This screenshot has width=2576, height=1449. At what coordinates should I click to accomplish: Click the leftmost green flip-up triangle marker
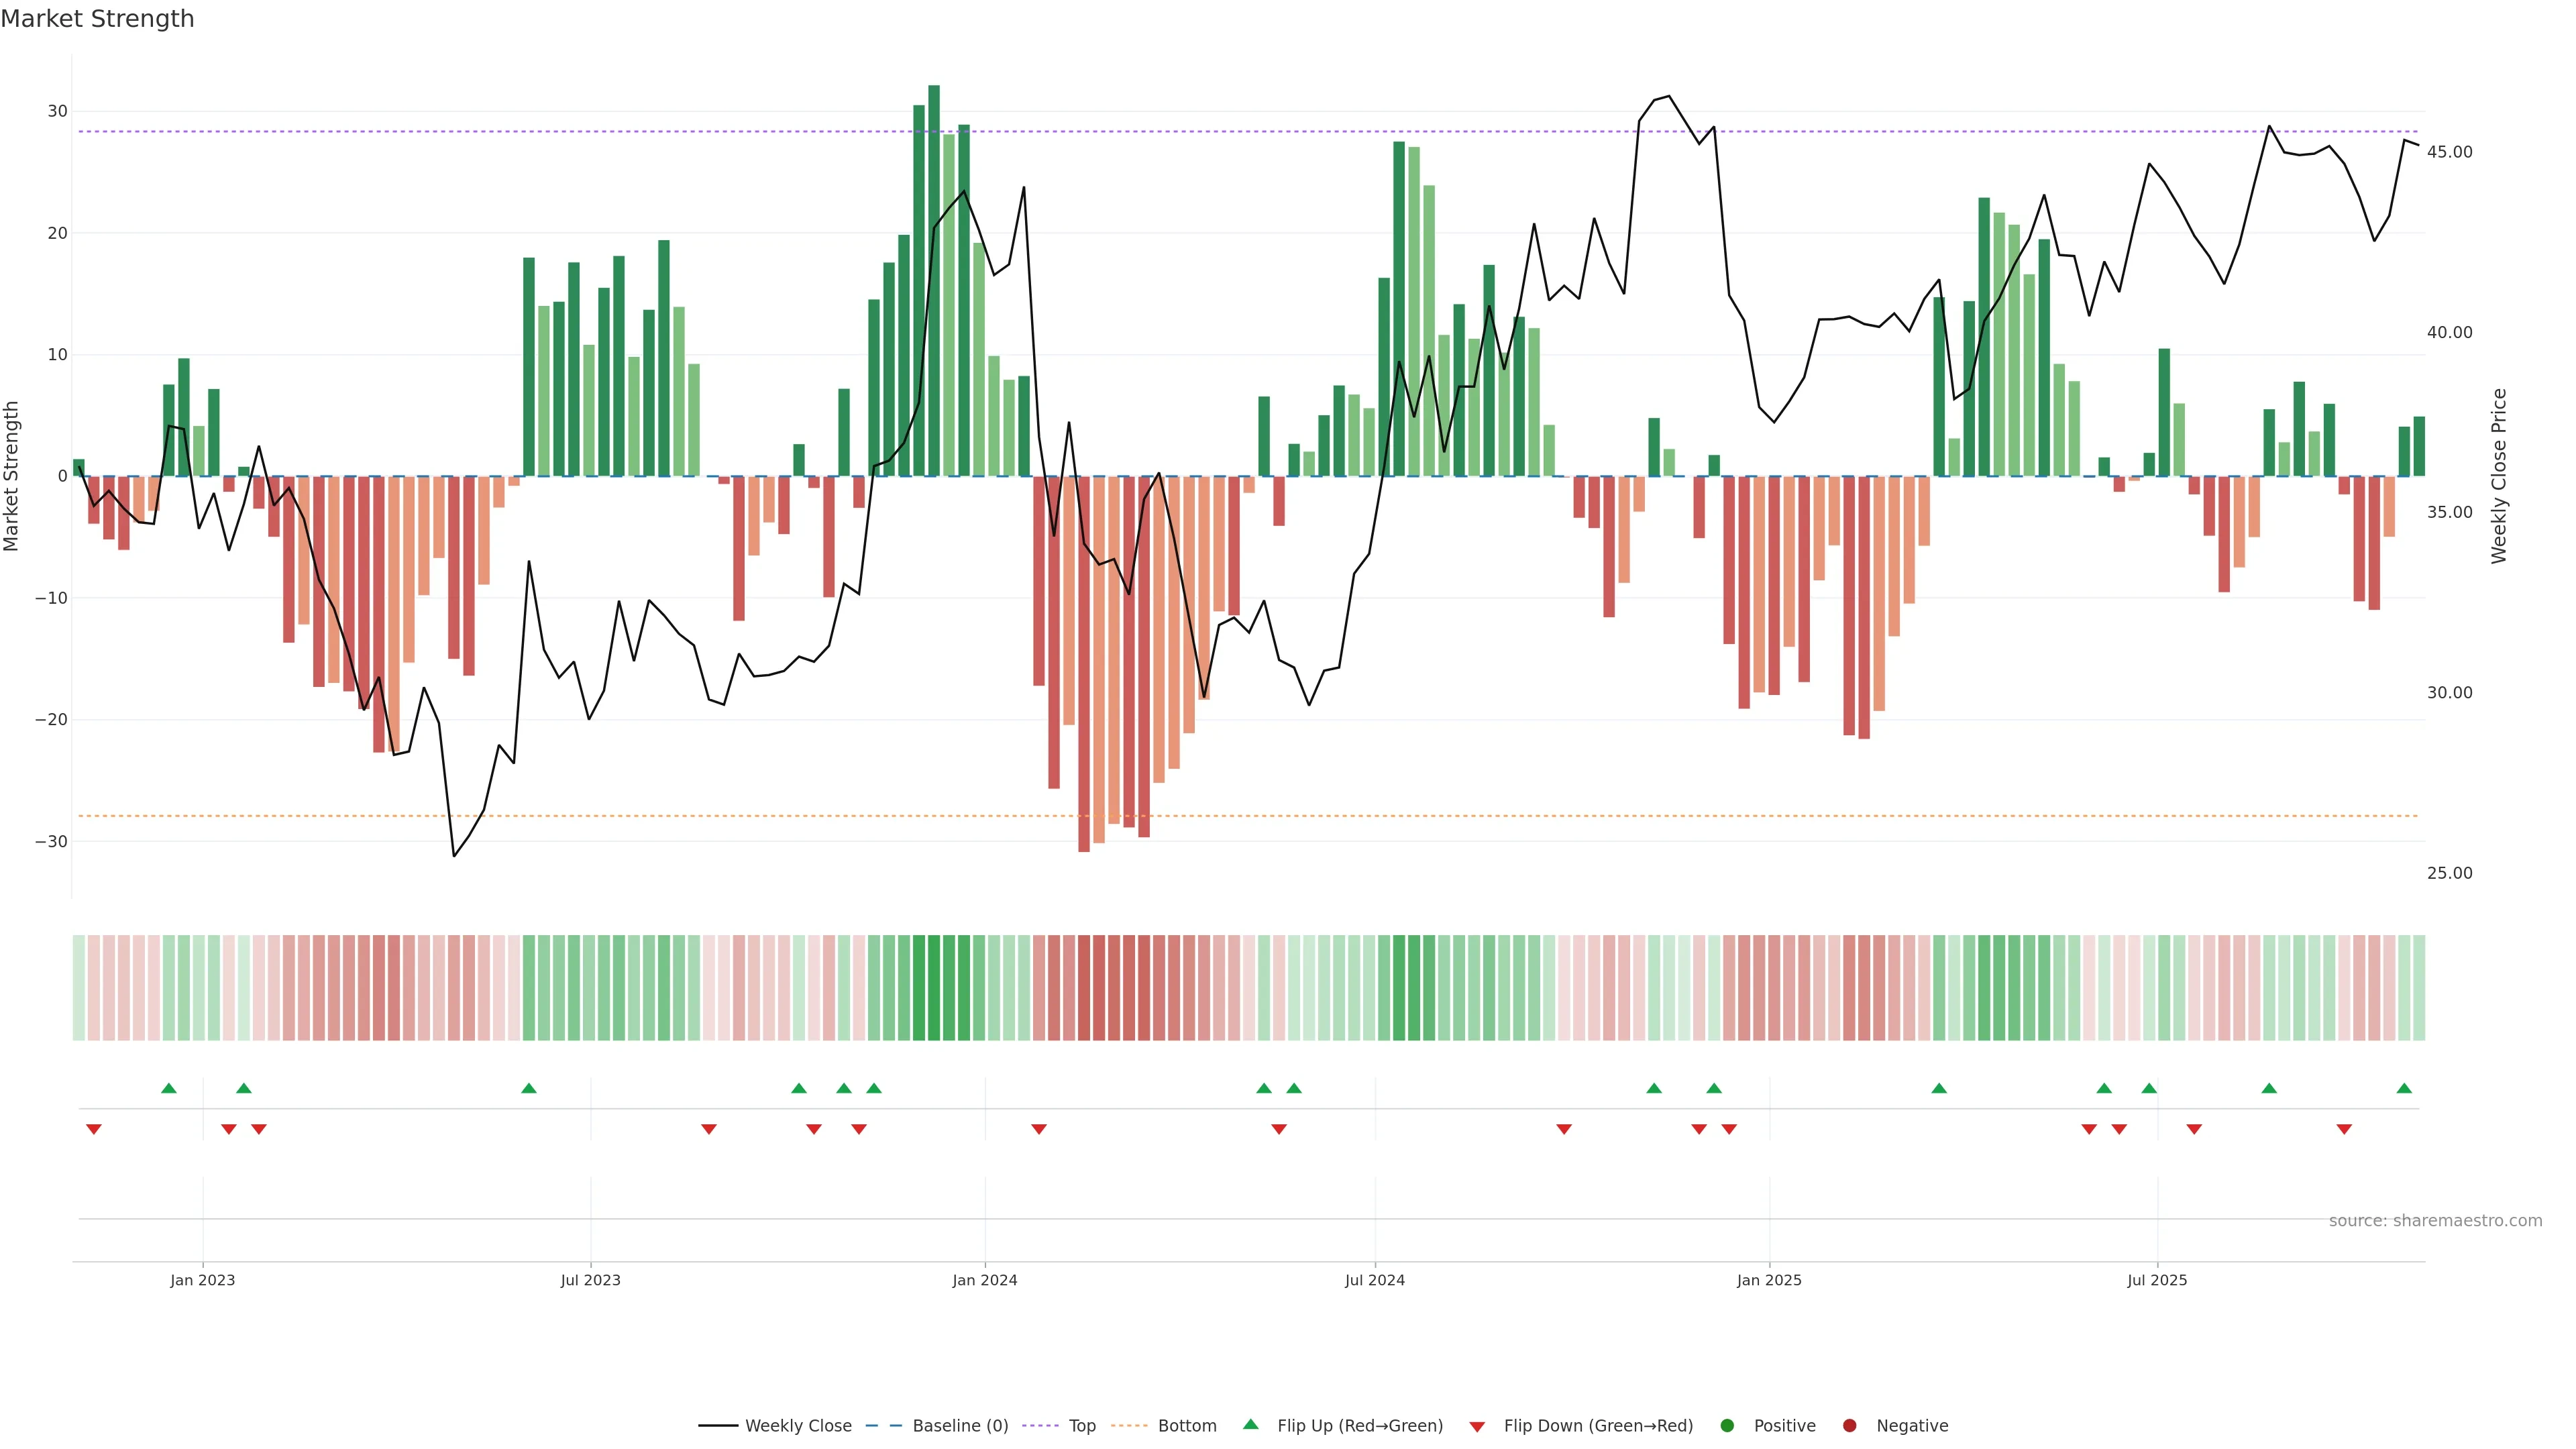[x=169, y=1088]
